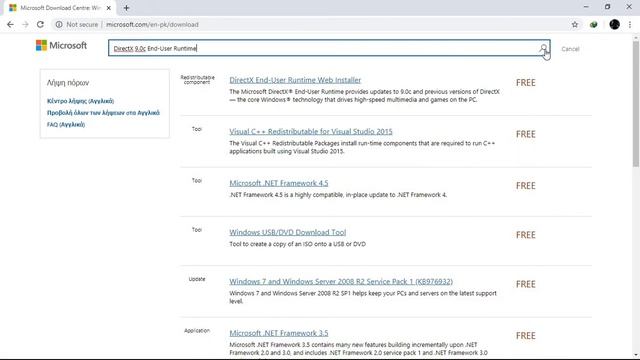Click the Λήψη πόρων sidebar heading
The image size is (640, 360).
[x=68, y=83]
